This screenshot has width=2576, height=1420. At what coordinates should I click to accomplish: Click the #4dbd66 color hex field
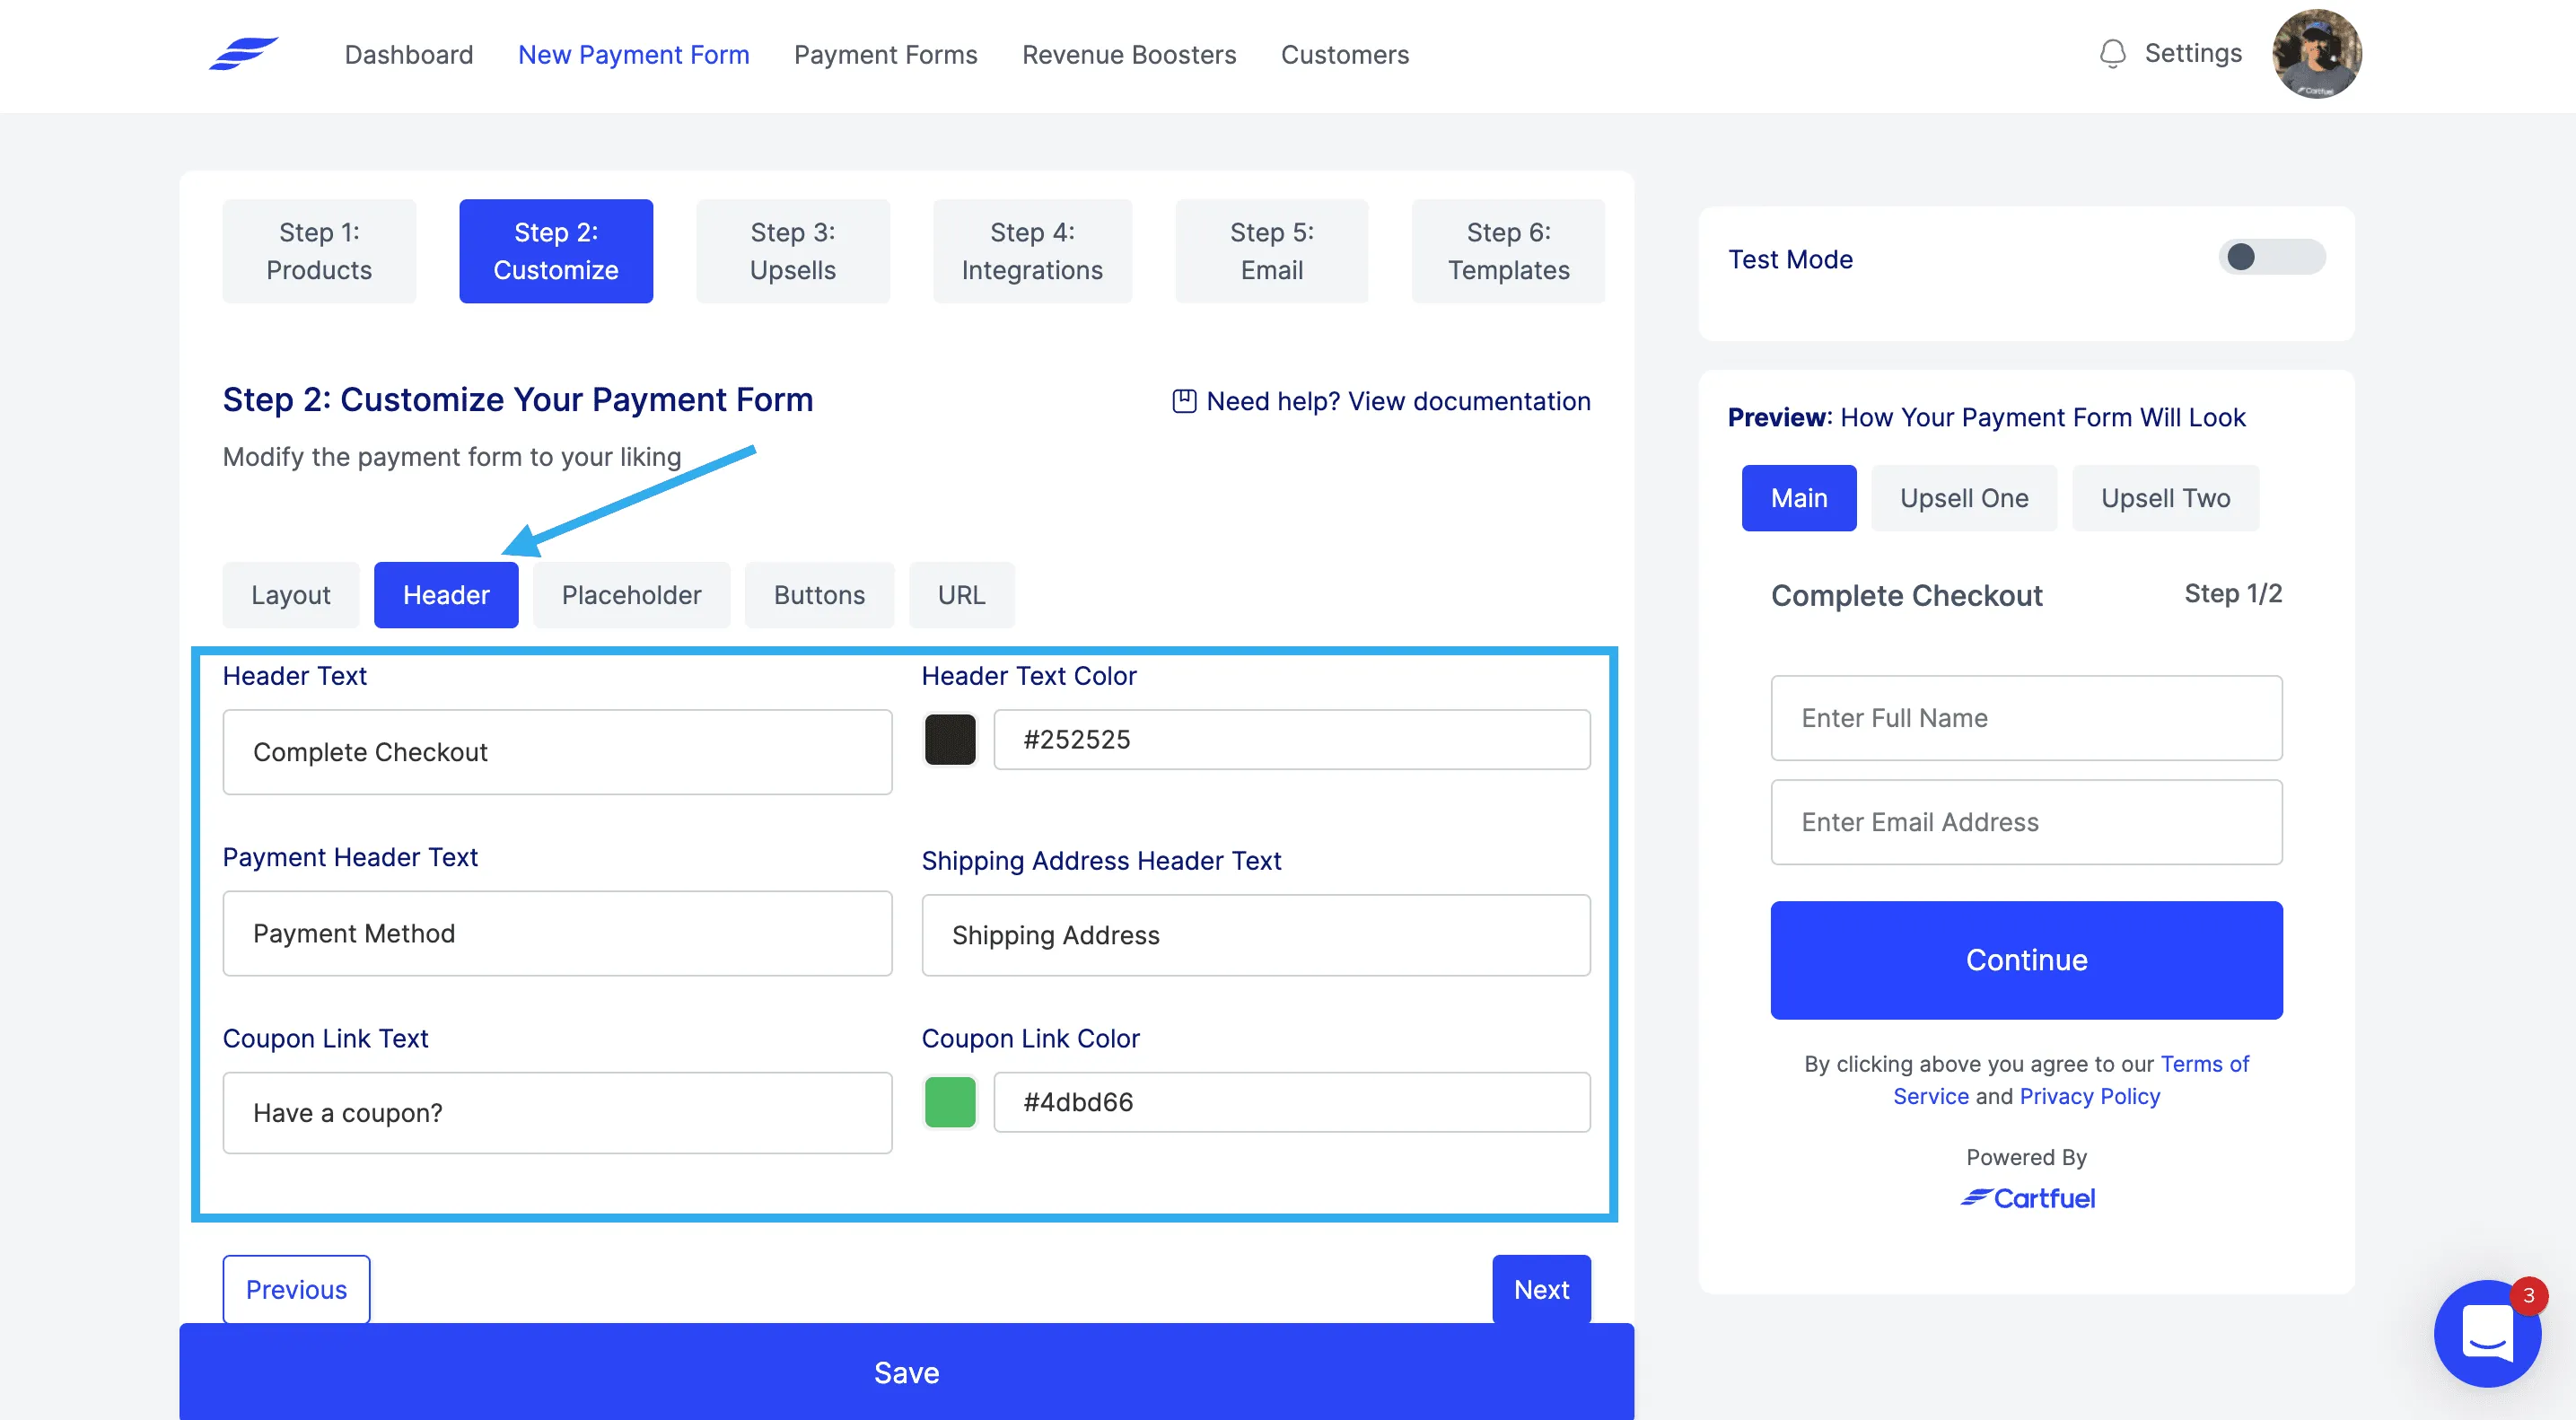(x=1292, y=1102)
